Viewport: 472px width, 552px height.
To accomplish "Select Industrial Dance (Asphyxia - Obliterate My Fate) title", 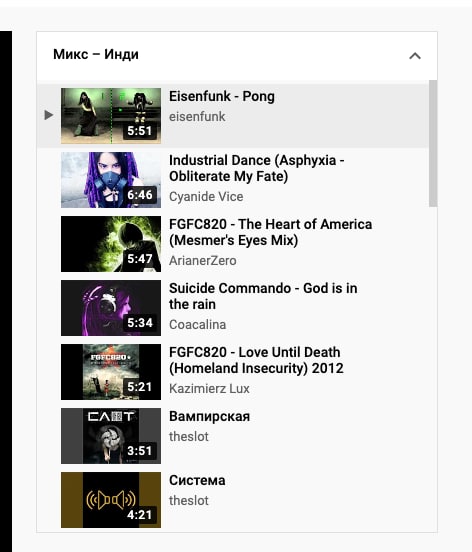I will [x=257, y=168].
